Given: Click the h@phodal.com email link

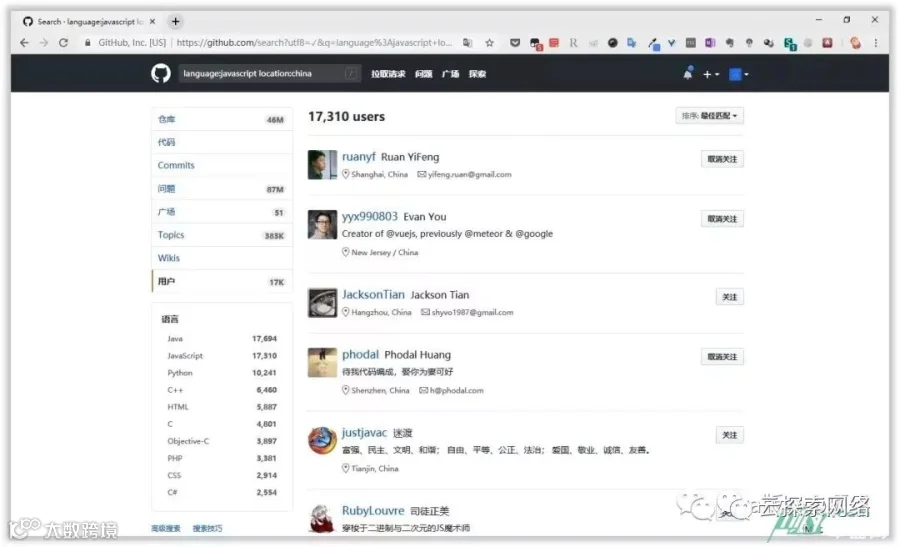Looking at the screenshot, I should [x=456, y=390].
